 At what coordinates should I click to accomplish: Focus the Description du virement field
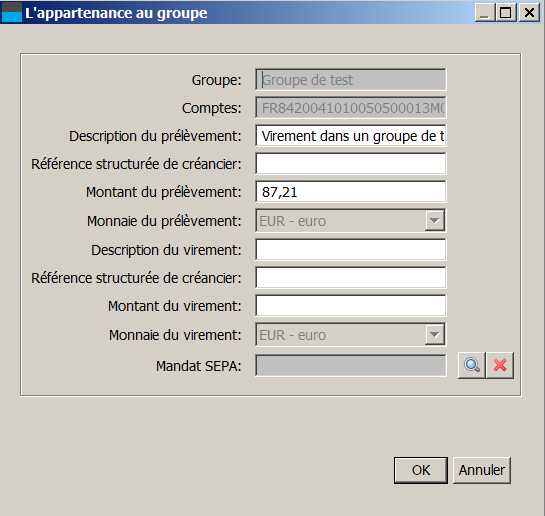click(351, 249)
